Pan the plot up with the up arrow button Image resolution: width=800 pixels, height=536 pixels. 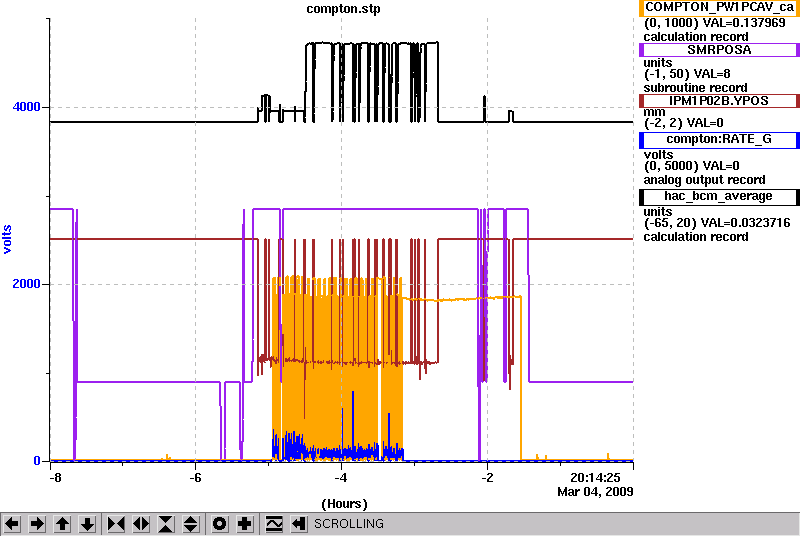[x=62, y=524]
